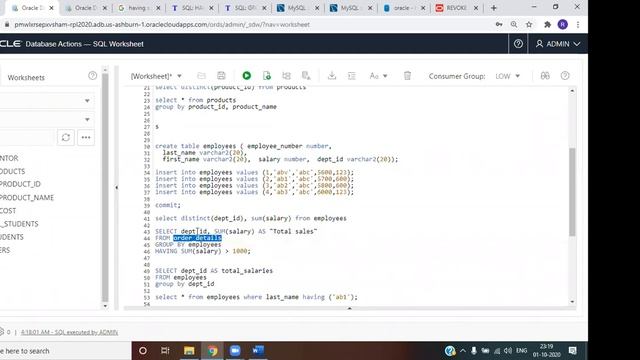
Task: Open Chrome three-dot menu
Action: (x=578, y=24)
